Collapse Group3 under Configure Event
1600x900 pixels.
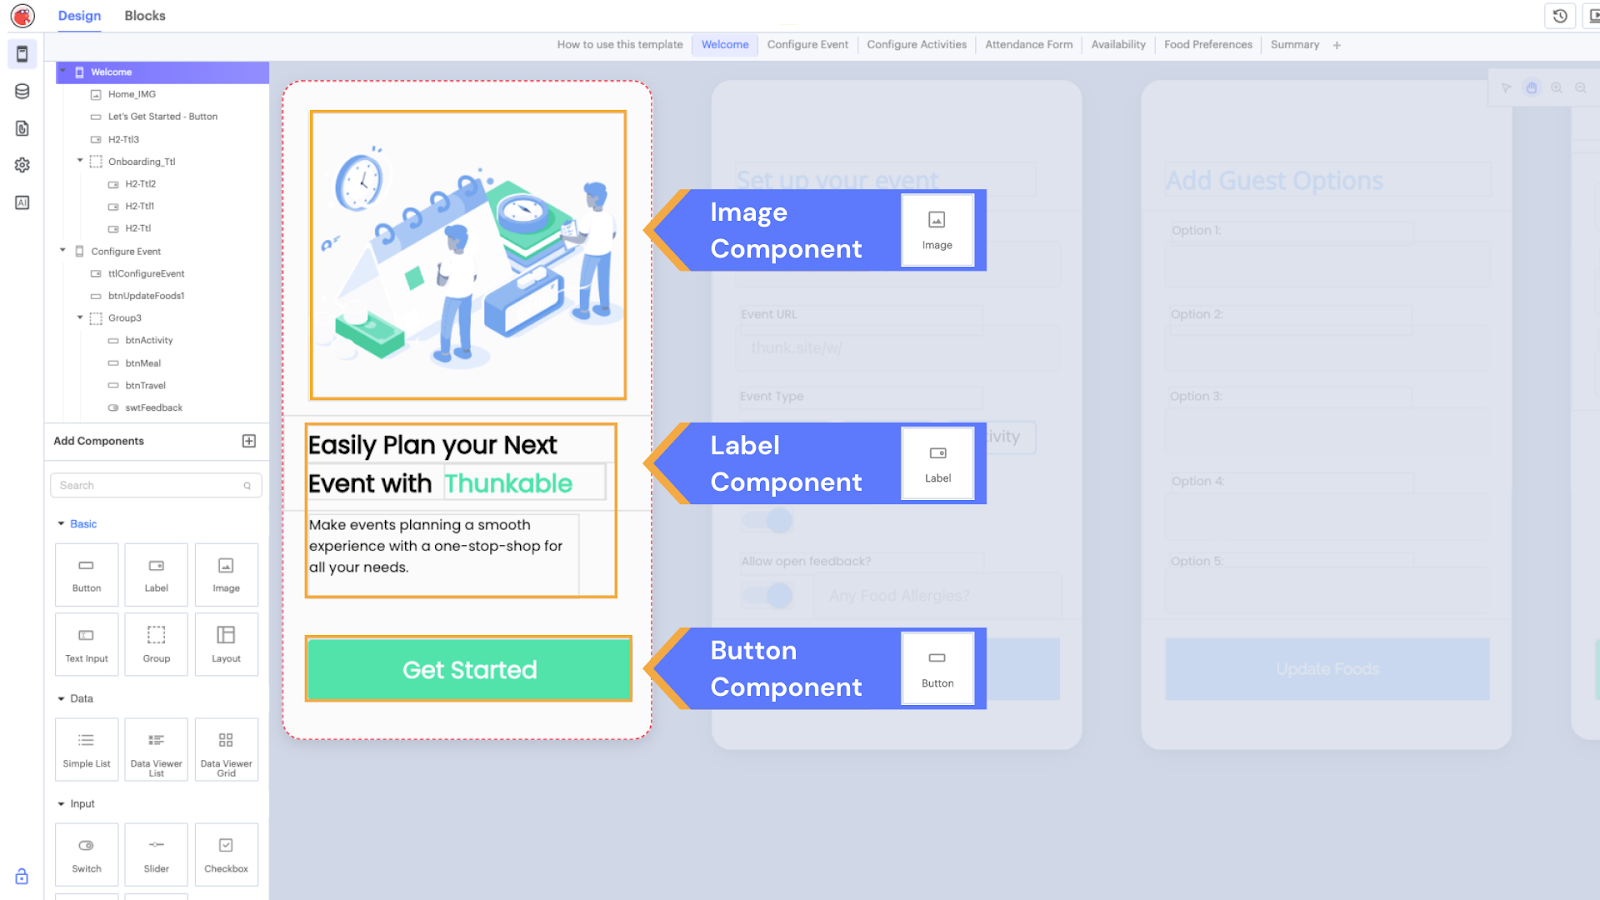click(81, 317)
